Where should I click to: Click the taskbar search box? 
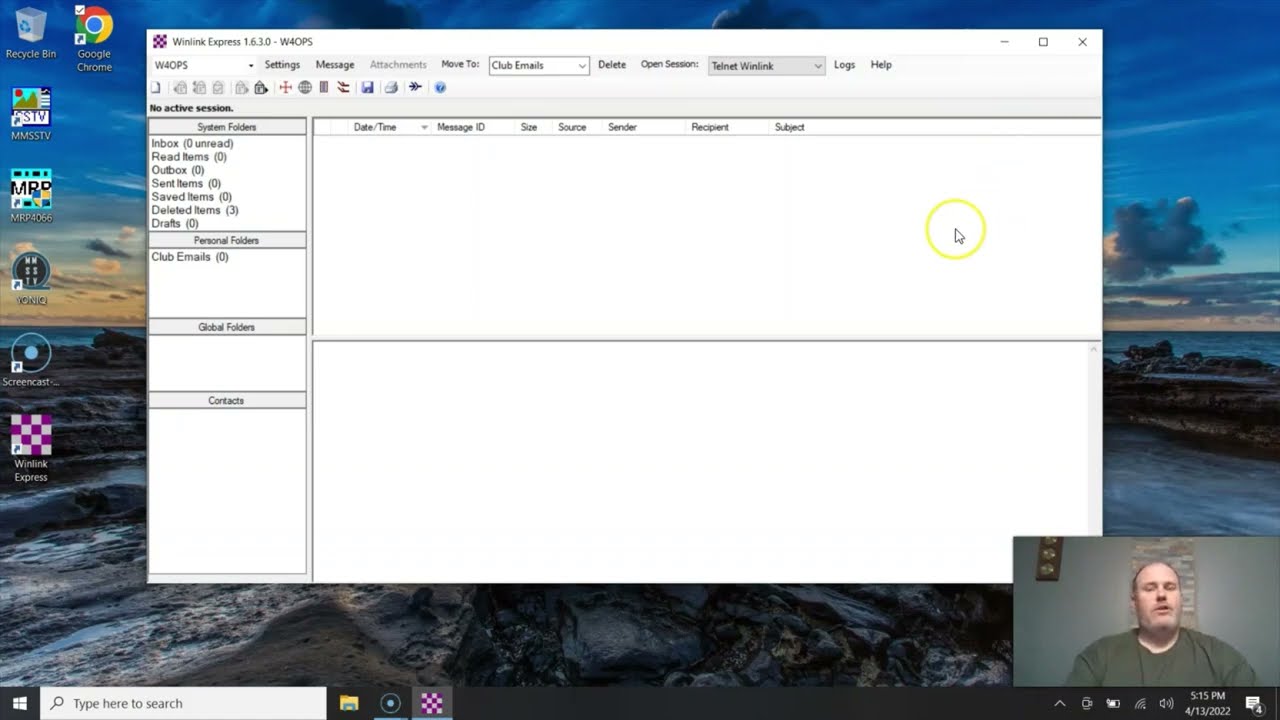point(183,703)
